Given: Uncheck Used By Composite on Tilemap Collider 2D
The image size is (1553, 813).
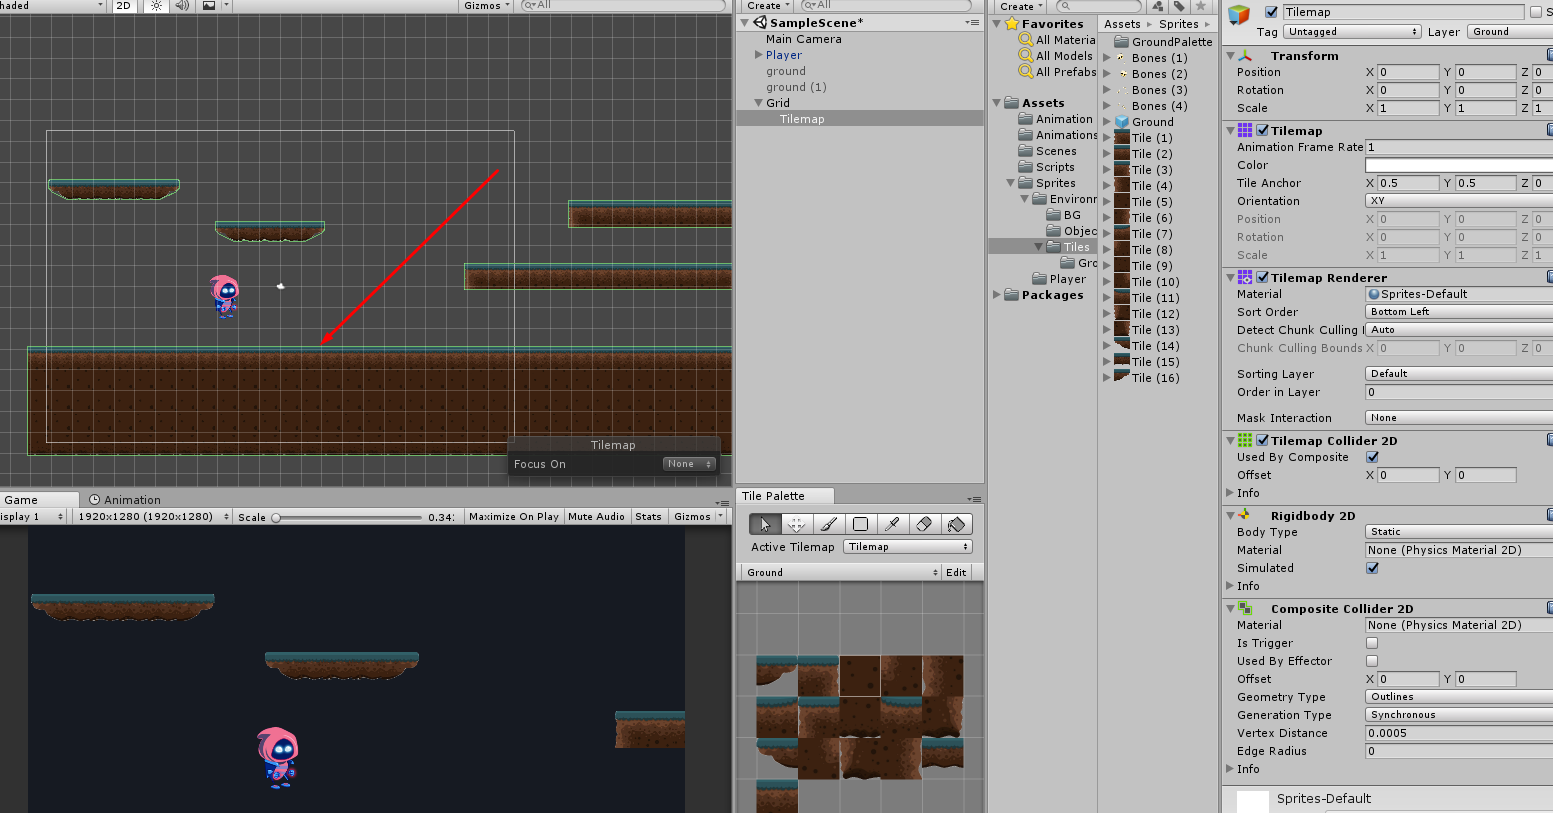Looking at the screenshot, I should (1372, 457).
